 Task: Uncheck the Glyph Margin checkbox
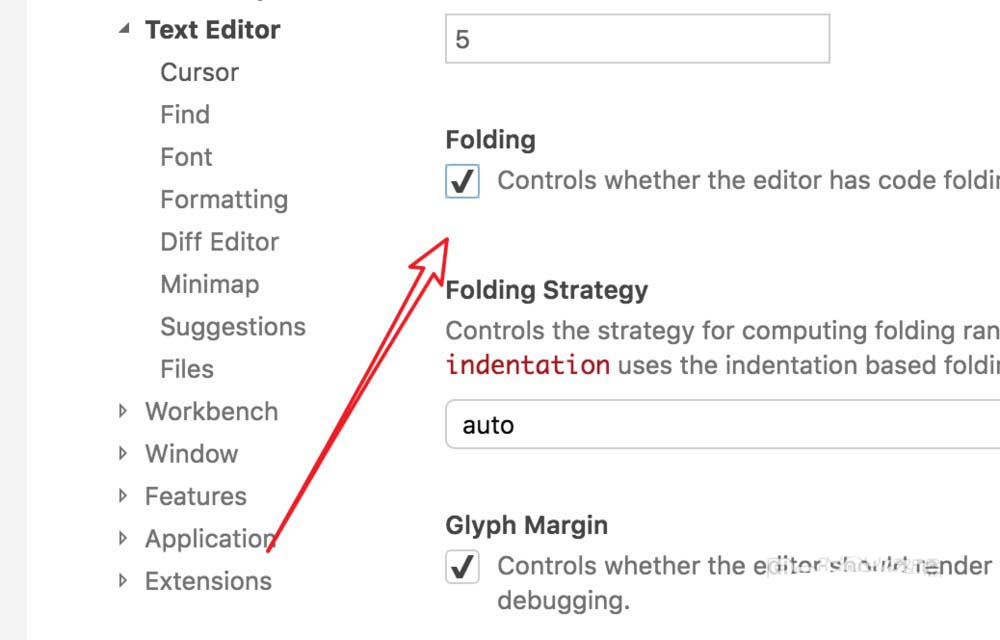tap(462, 567)
